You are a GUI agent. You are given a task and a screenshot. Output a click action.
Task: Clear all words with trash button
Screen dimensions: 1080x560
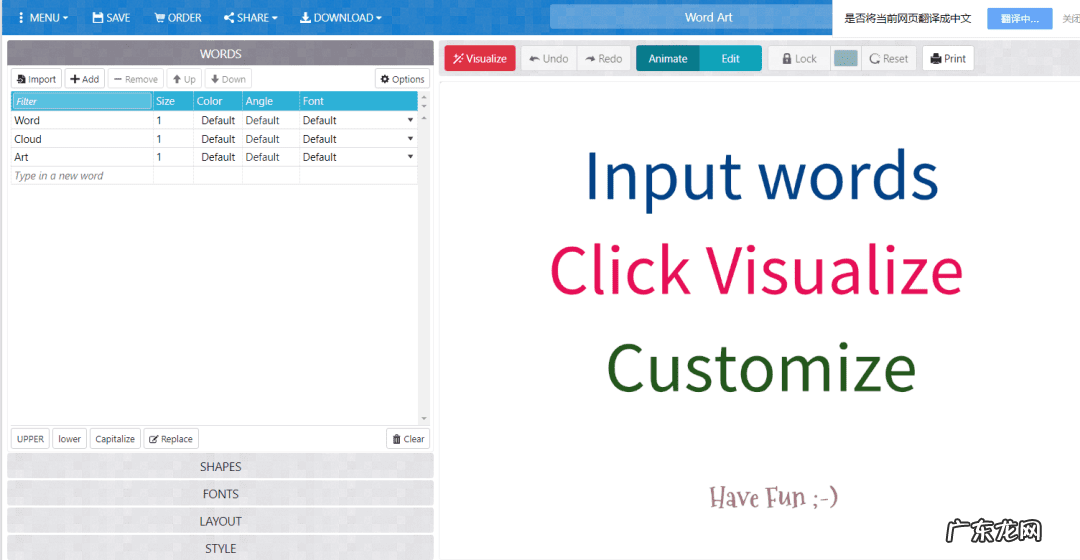pyautogui.click(x=408, y=439)
